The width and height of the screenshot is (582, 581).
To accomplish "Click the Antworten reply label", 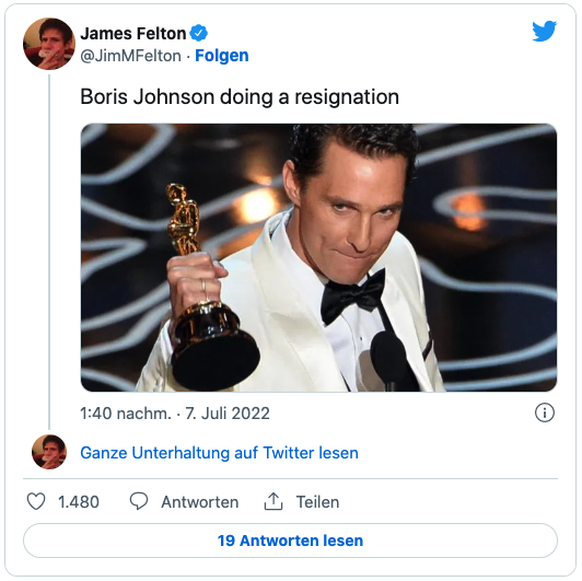I will [x=200, y=502].
